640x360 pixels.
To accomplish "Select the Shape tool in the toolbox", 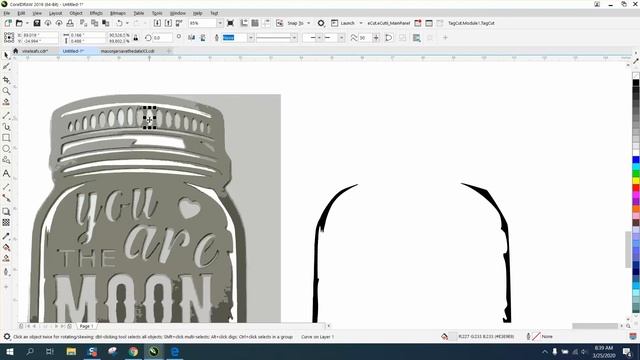I will 6,67.
